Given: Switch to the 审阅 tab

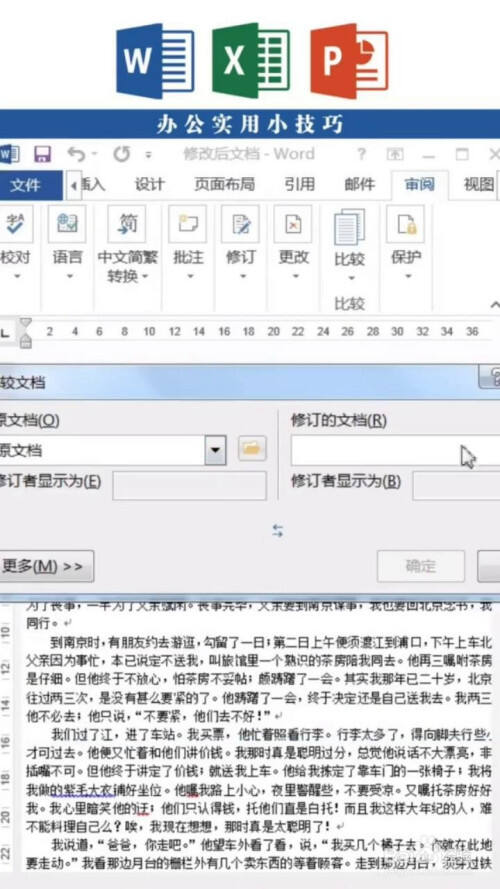Looking at the screenshot, I should [x=420, y=184].
